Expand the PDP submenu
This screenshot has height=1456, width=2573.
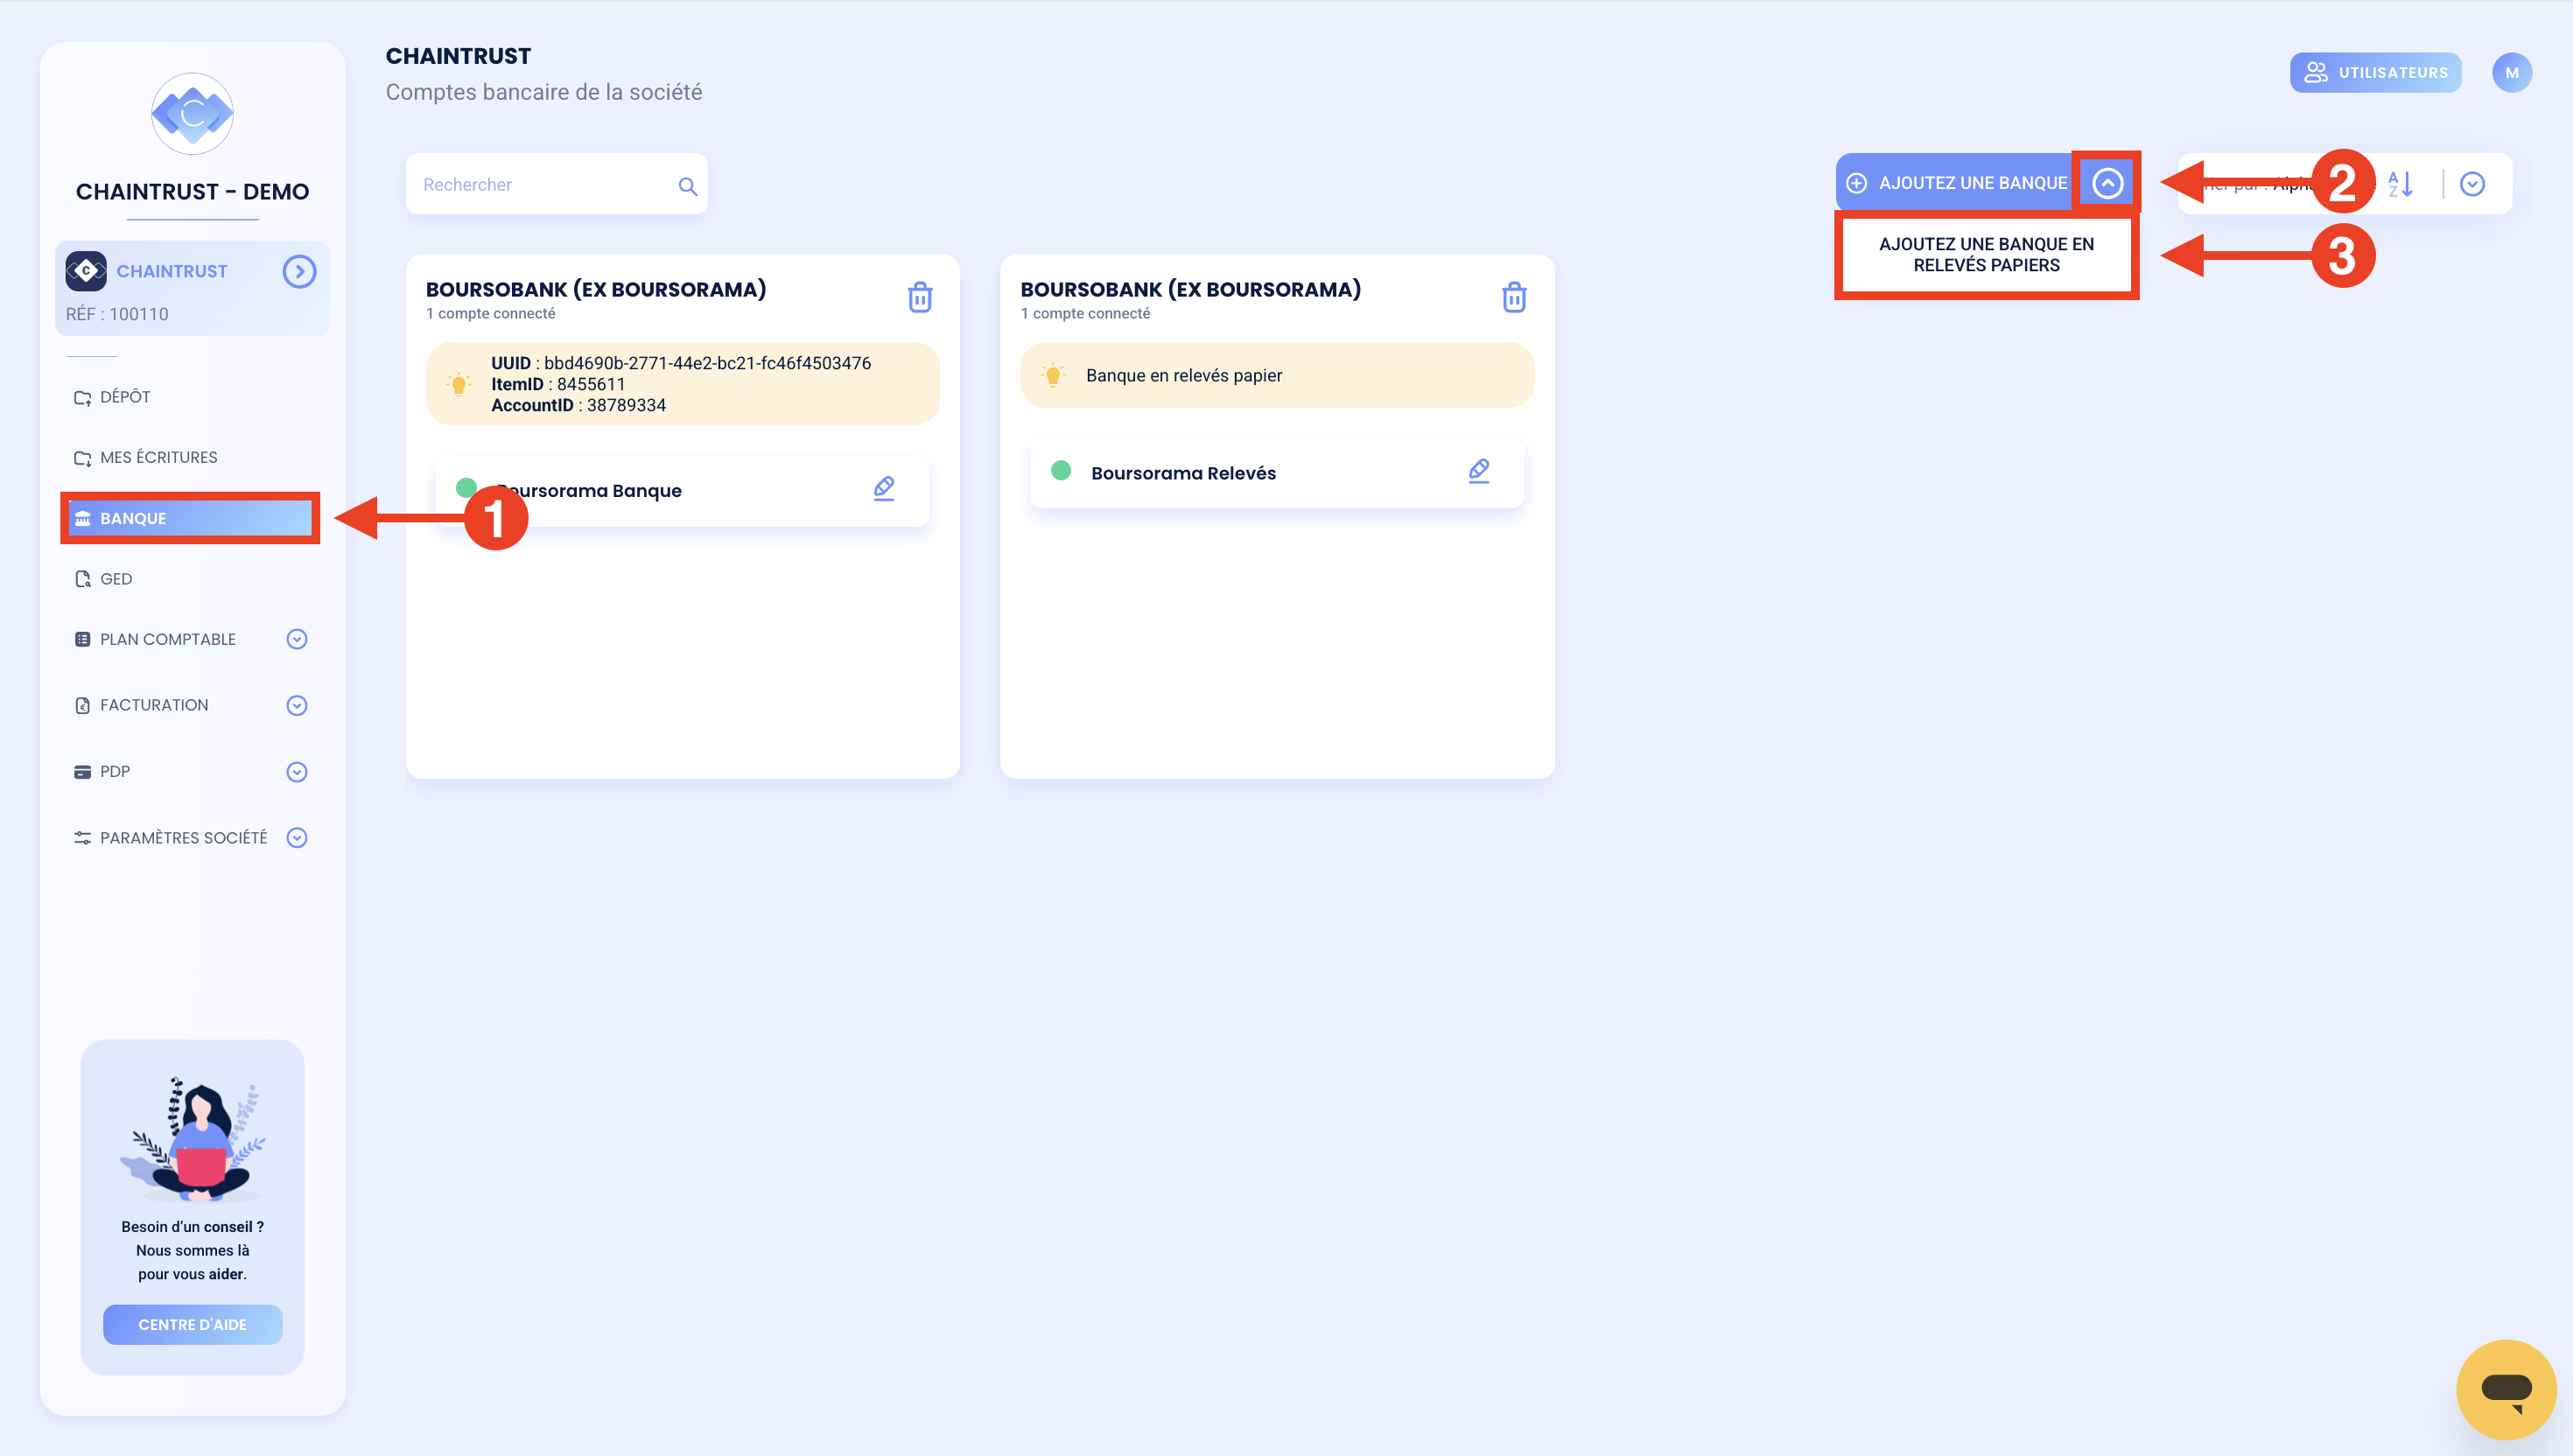(297, 772)
